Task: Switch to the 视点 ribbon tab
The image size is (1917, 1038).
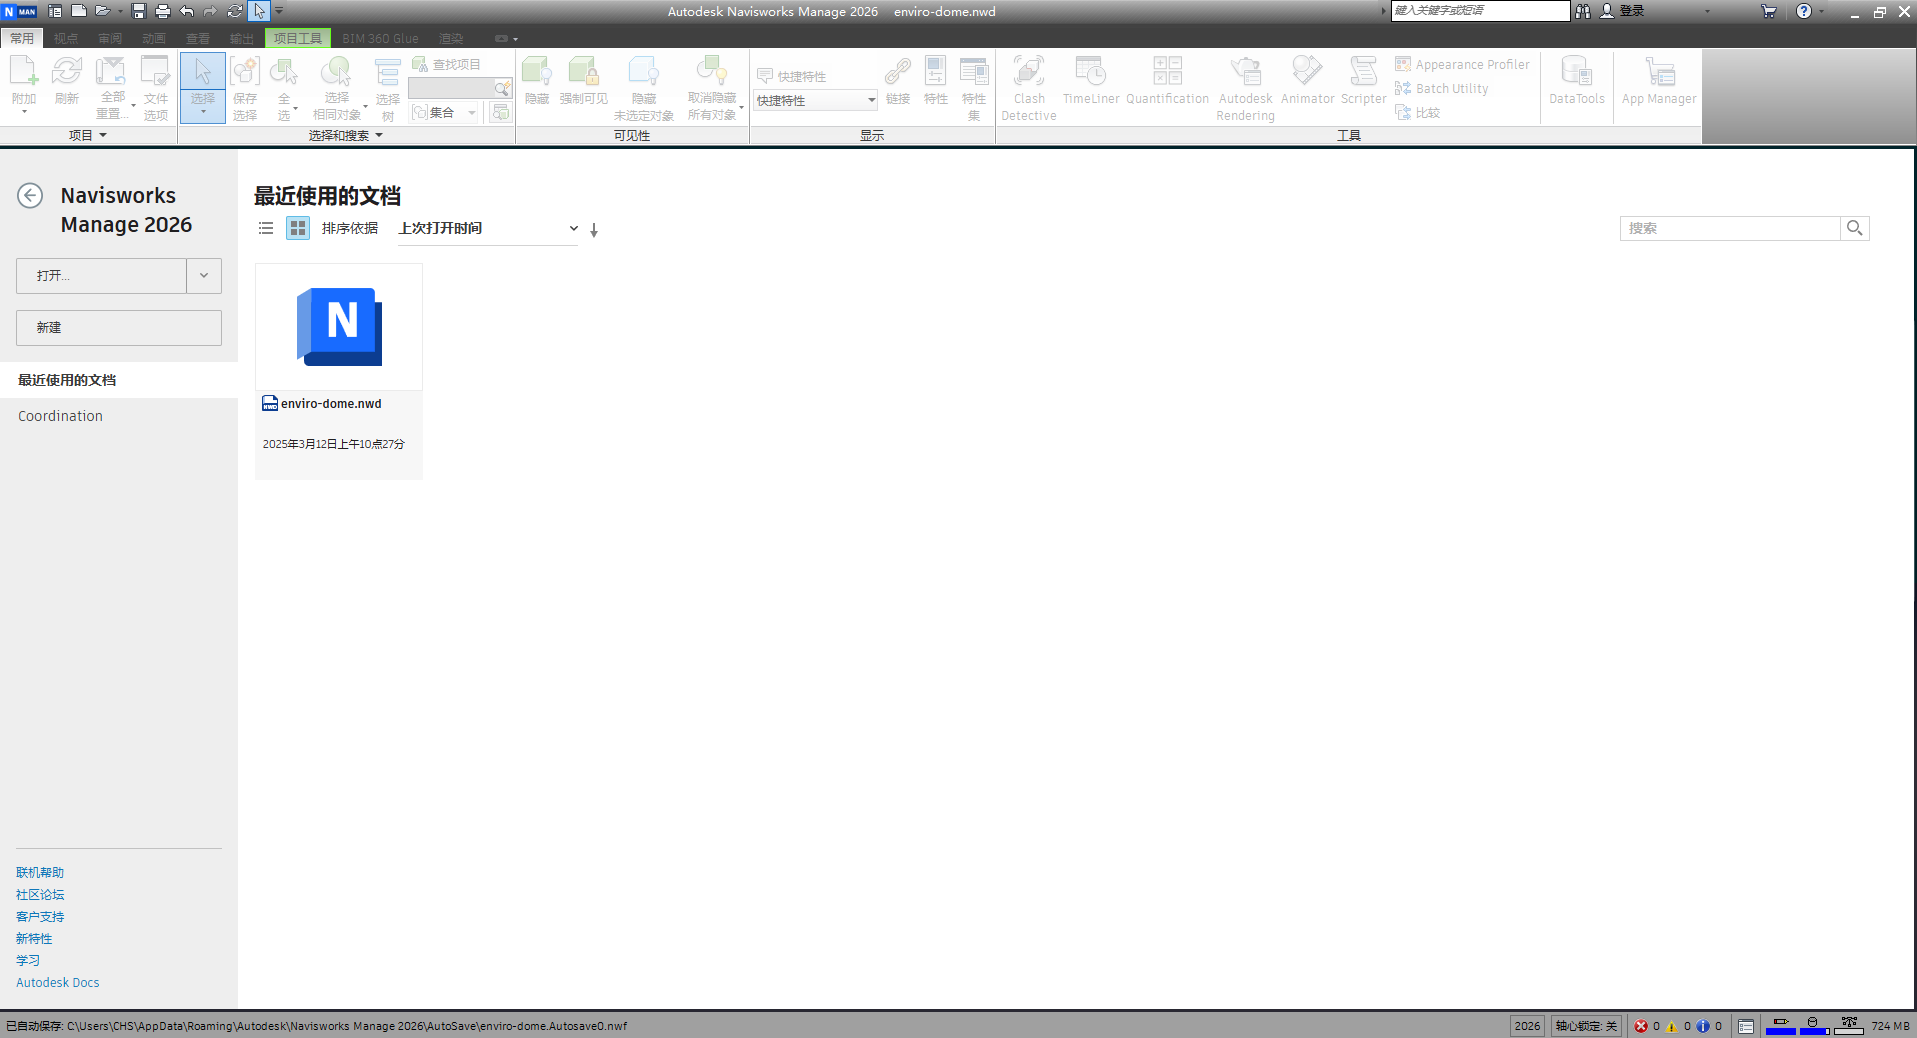Action: [66, 38]
